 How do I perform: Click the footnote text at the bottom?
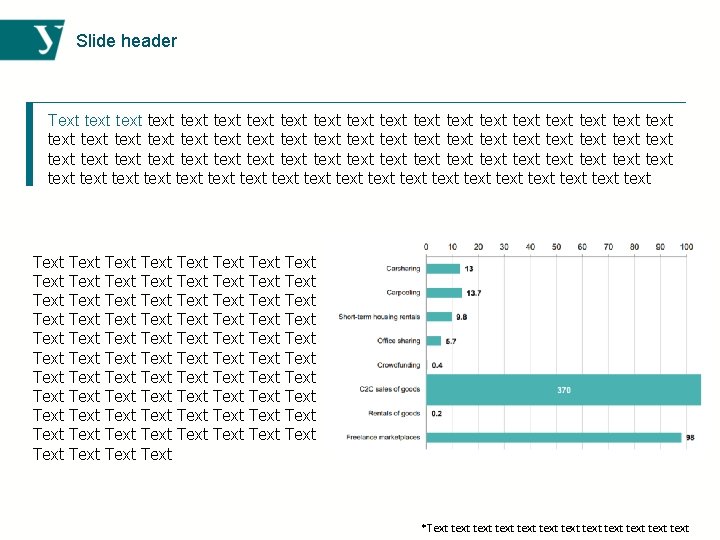coord(556,528)
